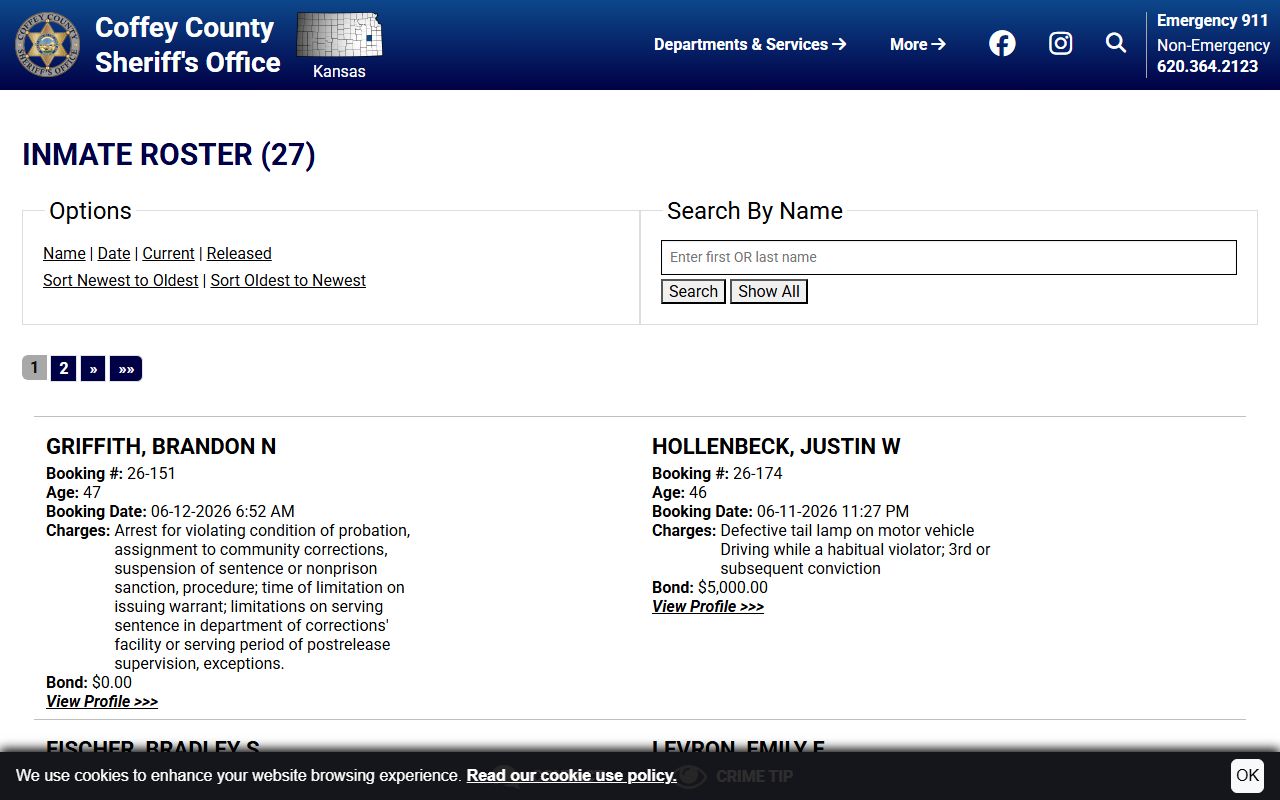Screen dimensions: 1280x800
Task: Expand the Departments & Services menu
Action: (750, 44)
